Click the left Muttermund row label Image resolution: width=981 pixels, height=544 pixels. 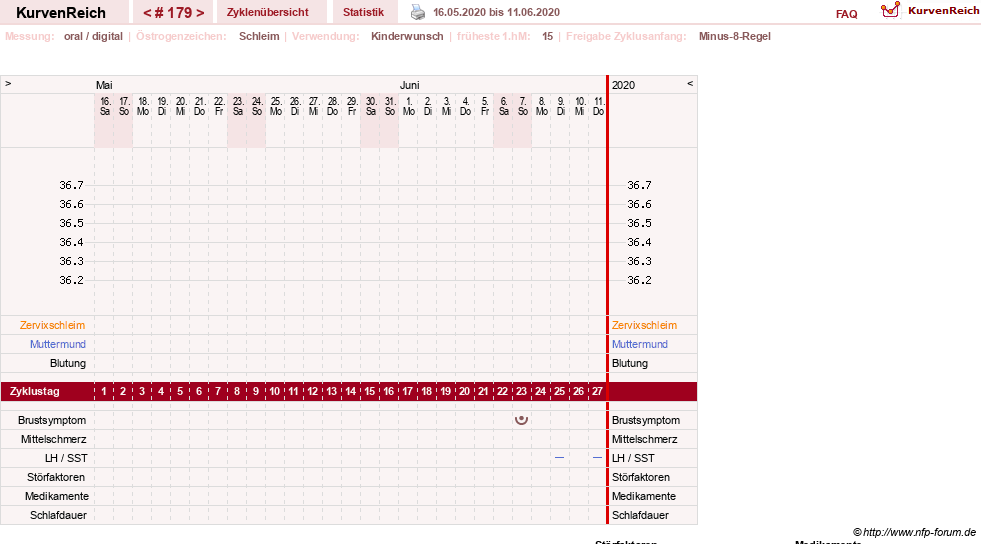tap(58, 344)
